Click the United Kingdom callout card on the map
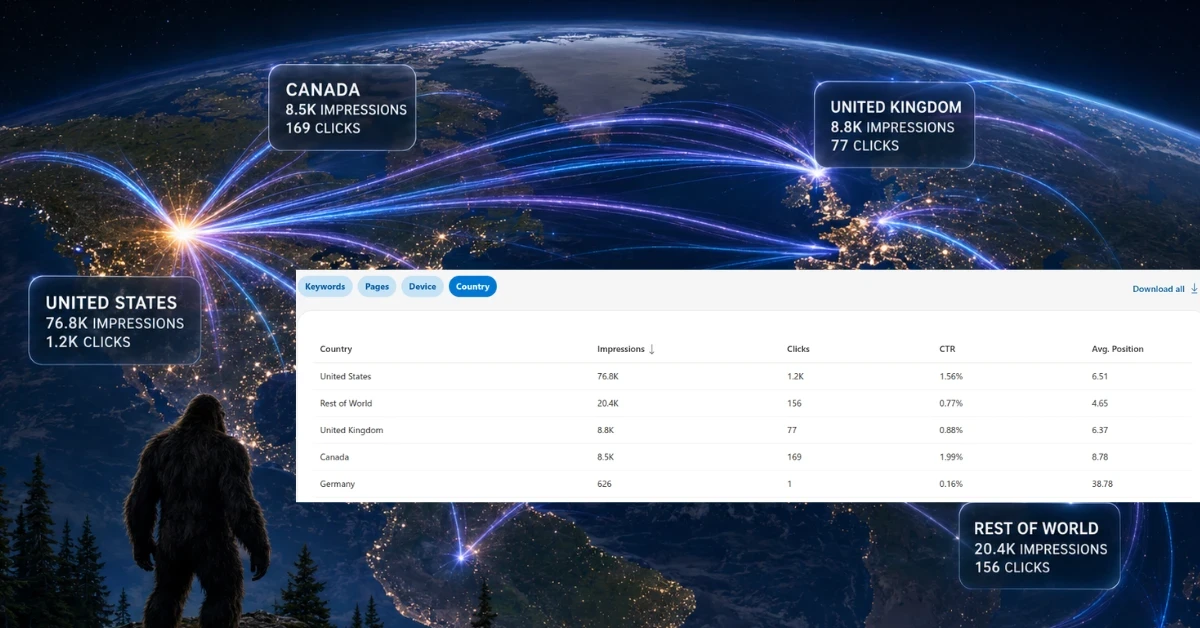Viewport: 1200px width, 628px height. coord(895,125)
